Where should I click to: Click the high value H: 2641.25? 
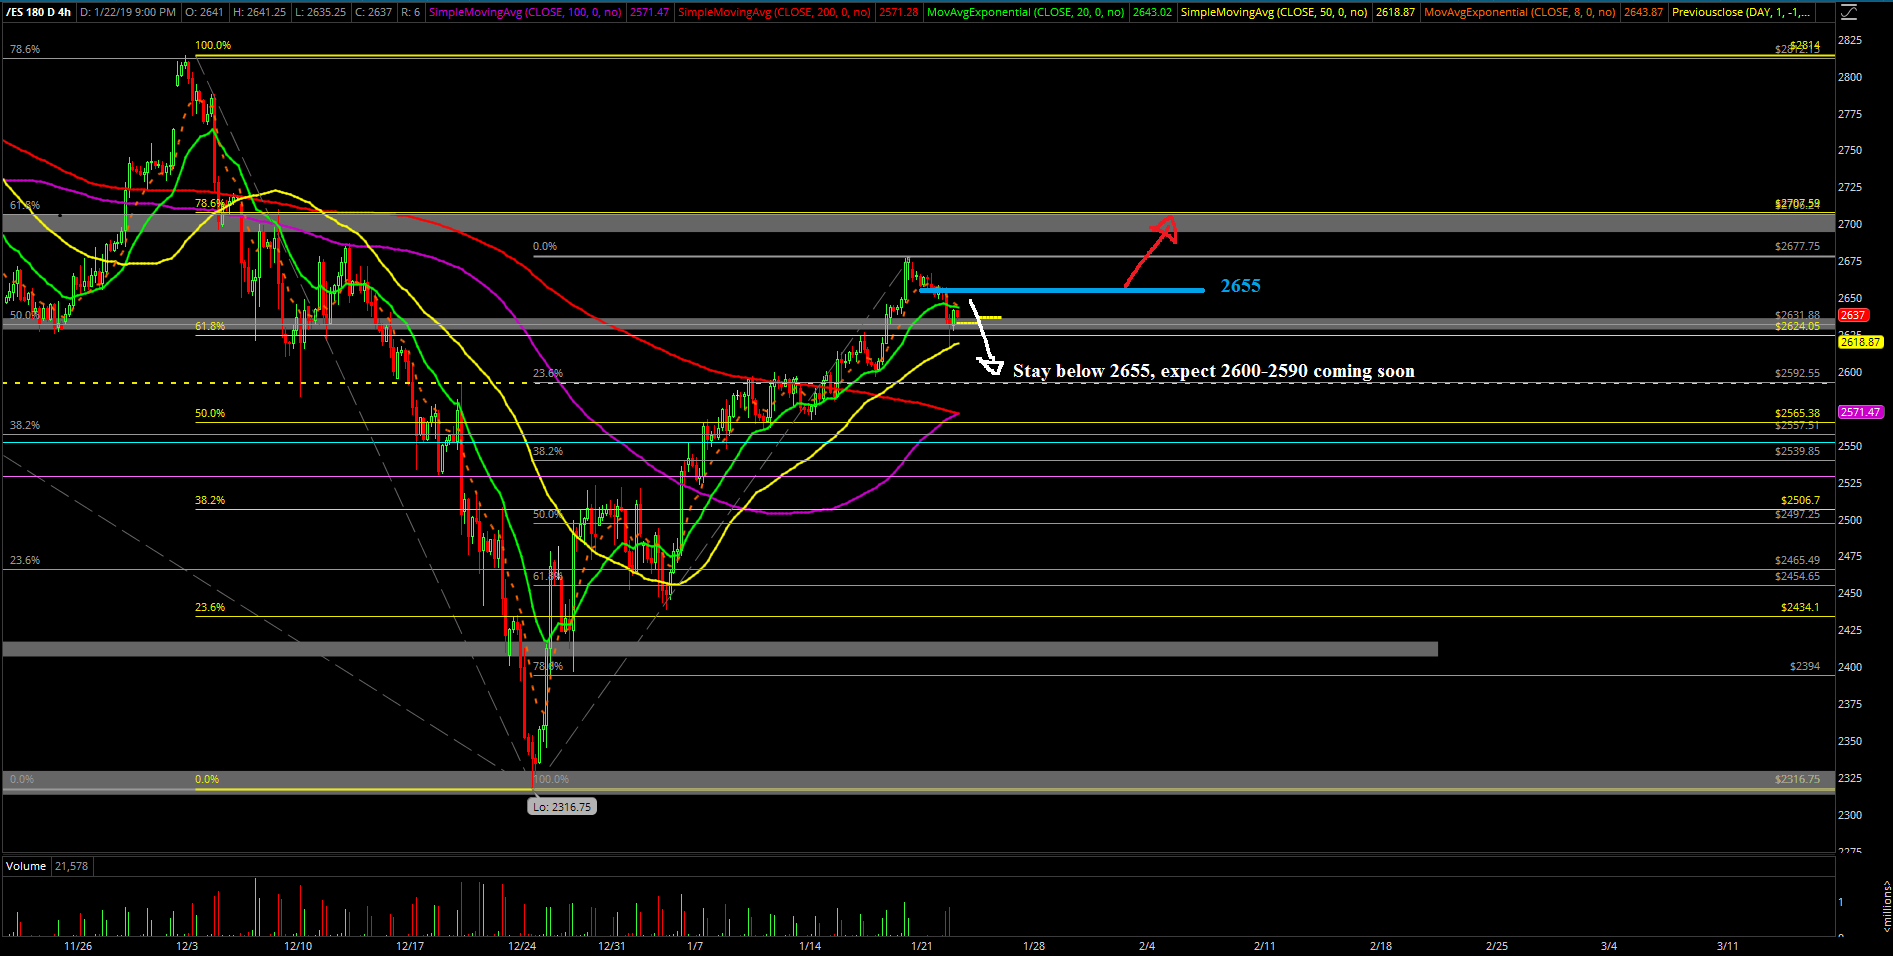coord(259,12)
